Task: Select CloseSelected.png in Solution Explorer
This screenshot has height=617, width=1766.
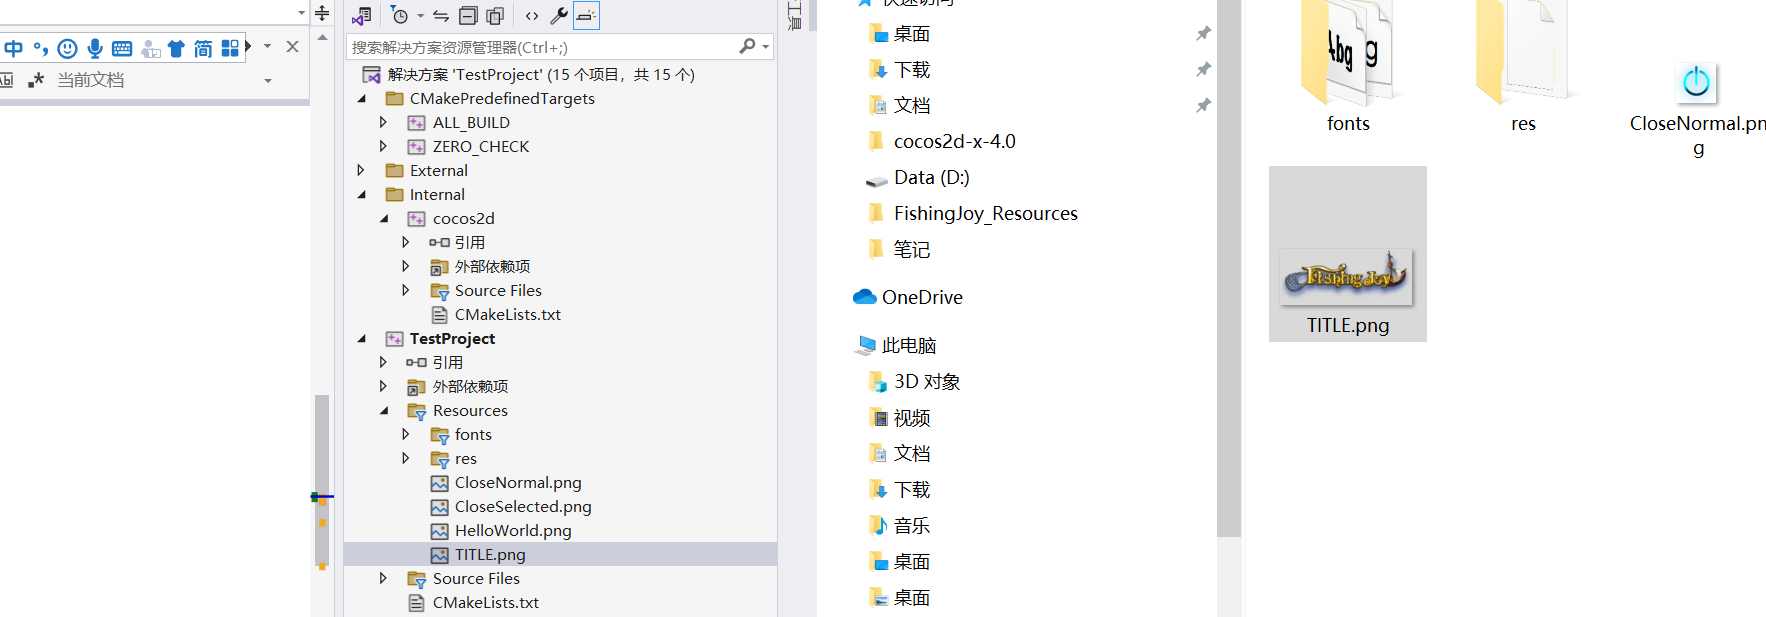Action: pos(523,506)
